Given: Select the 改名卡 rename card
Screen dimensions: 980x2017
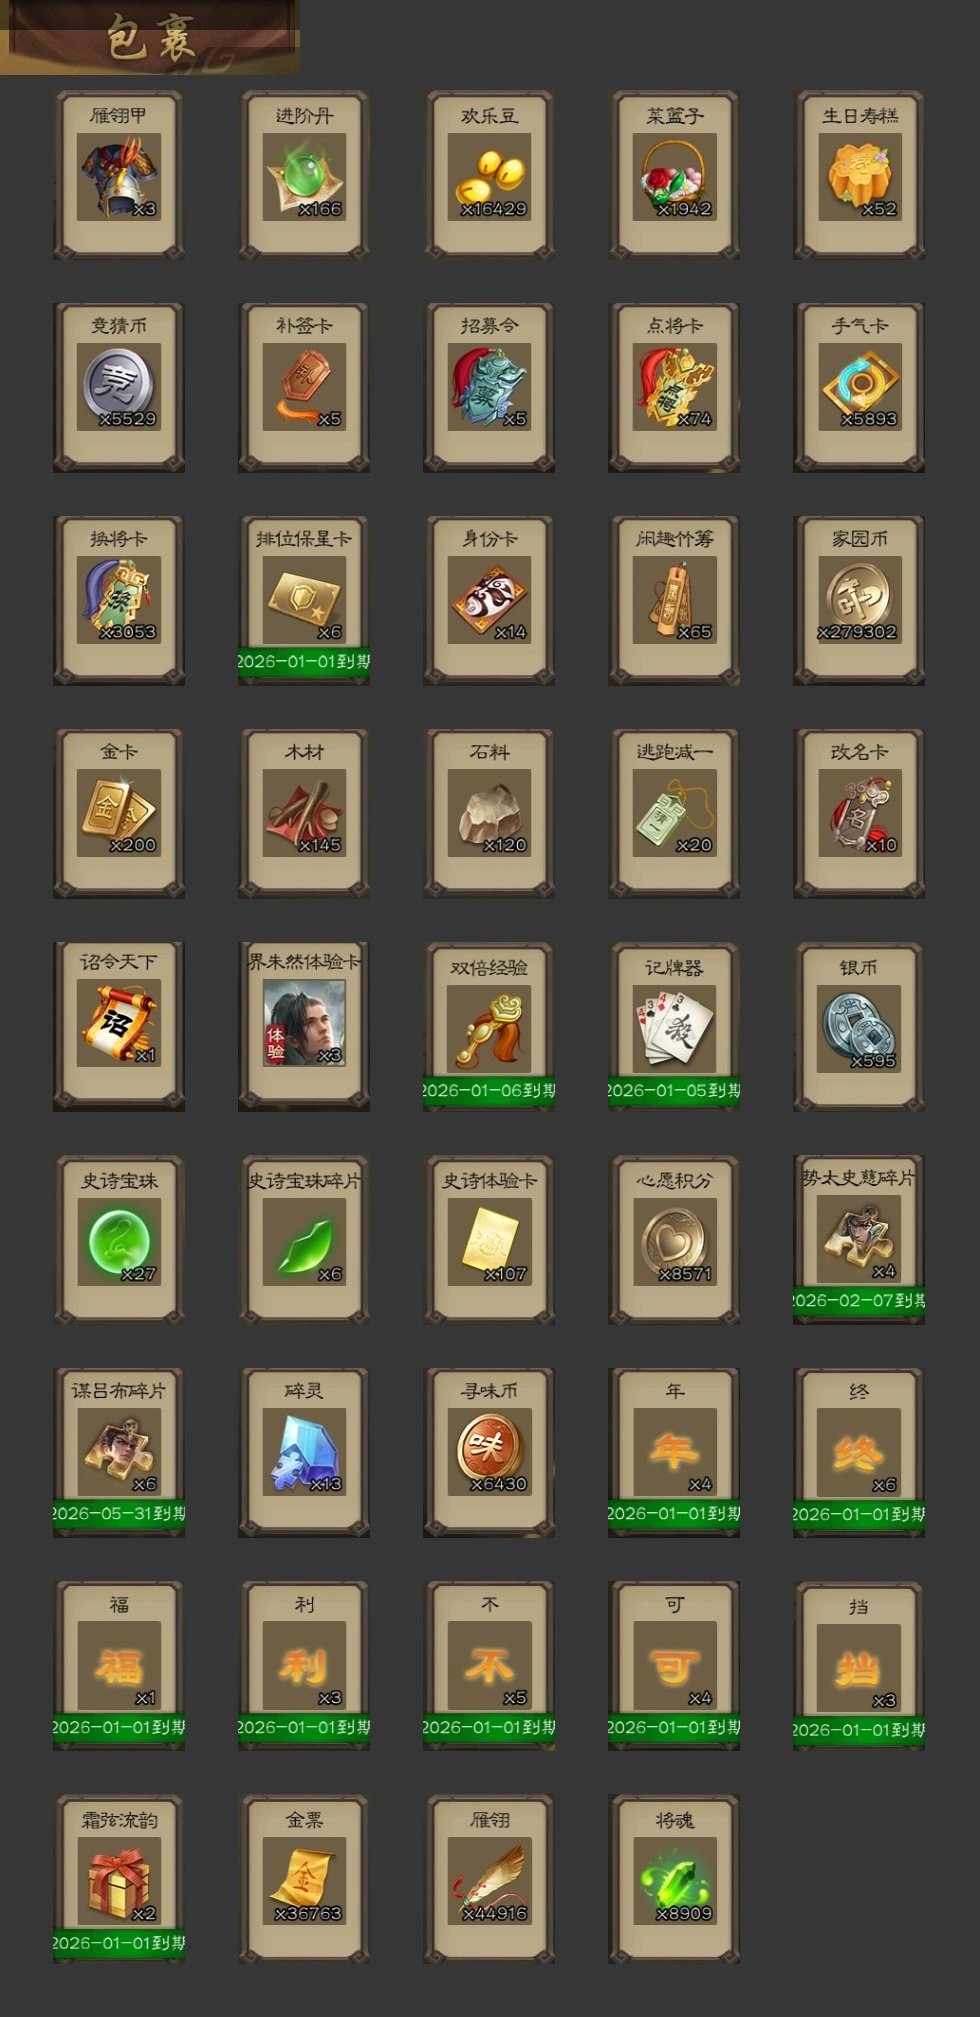Looking at the screenshot, I should [x=859, y=814].
